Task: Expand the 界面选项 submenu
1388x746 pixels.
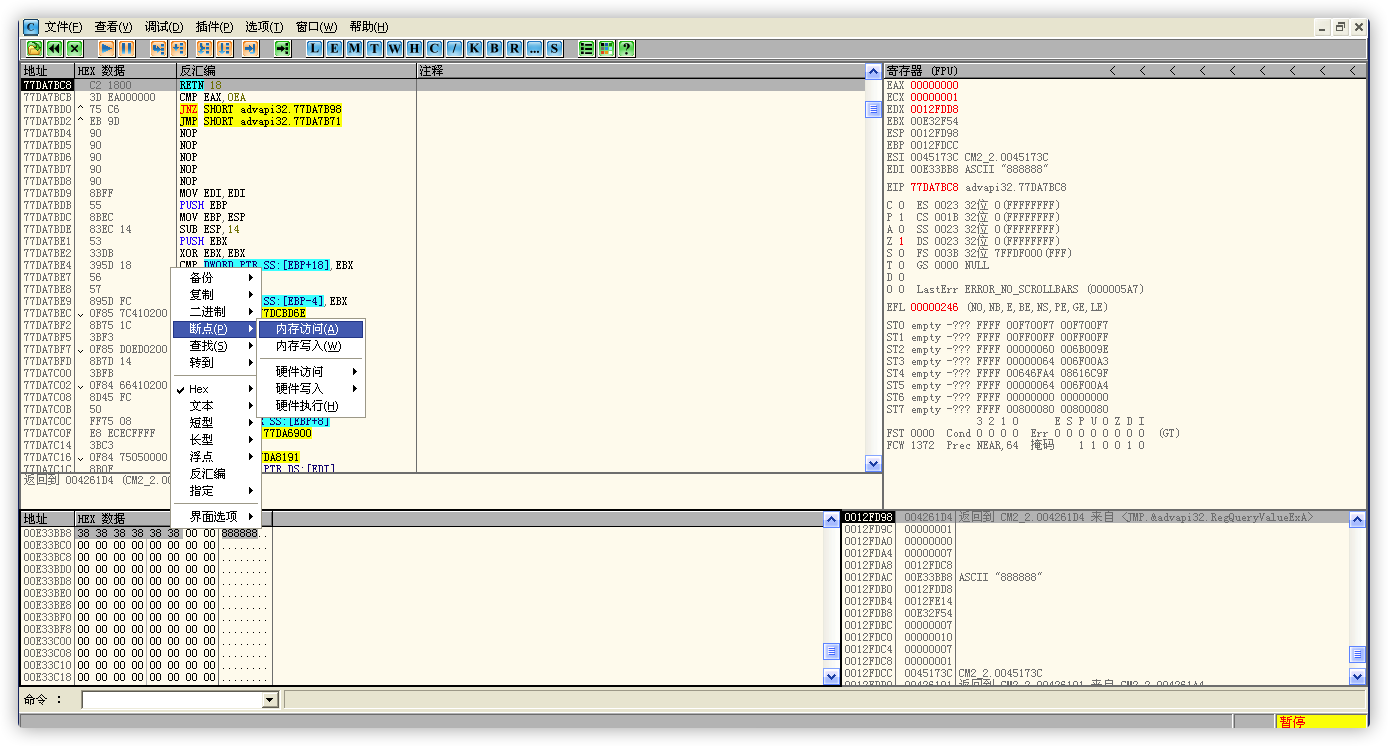Action: point(215,516)
